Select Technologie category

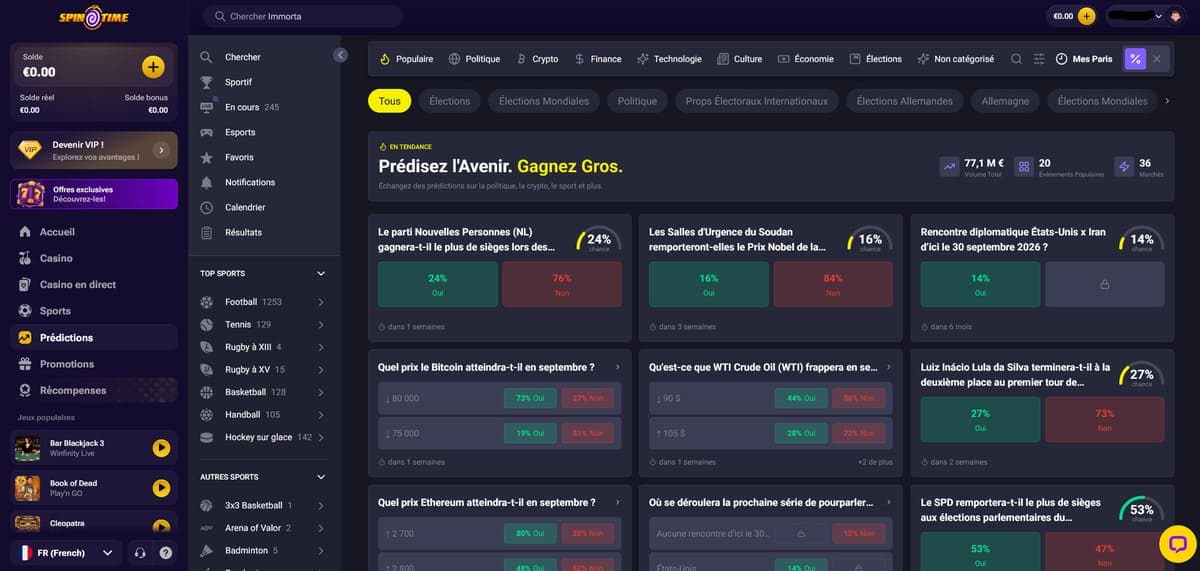pyautogui.click(x=669, y=59)
